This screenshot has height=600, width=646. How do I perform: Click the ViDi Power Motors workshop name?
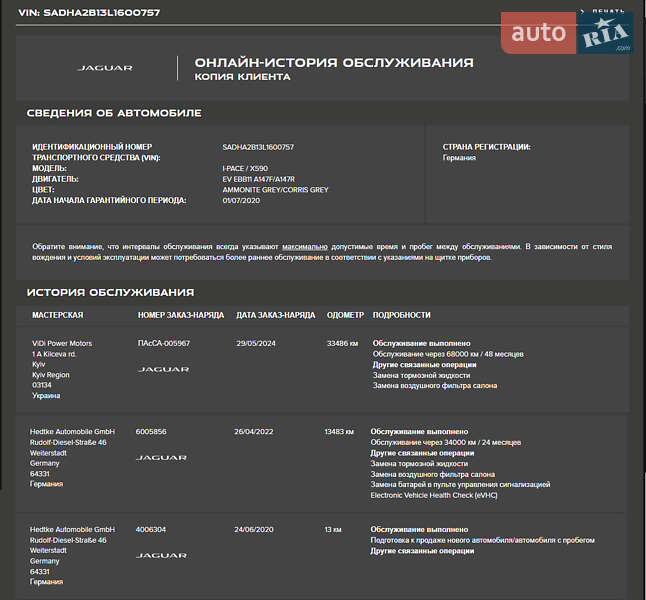pos(62,343)
